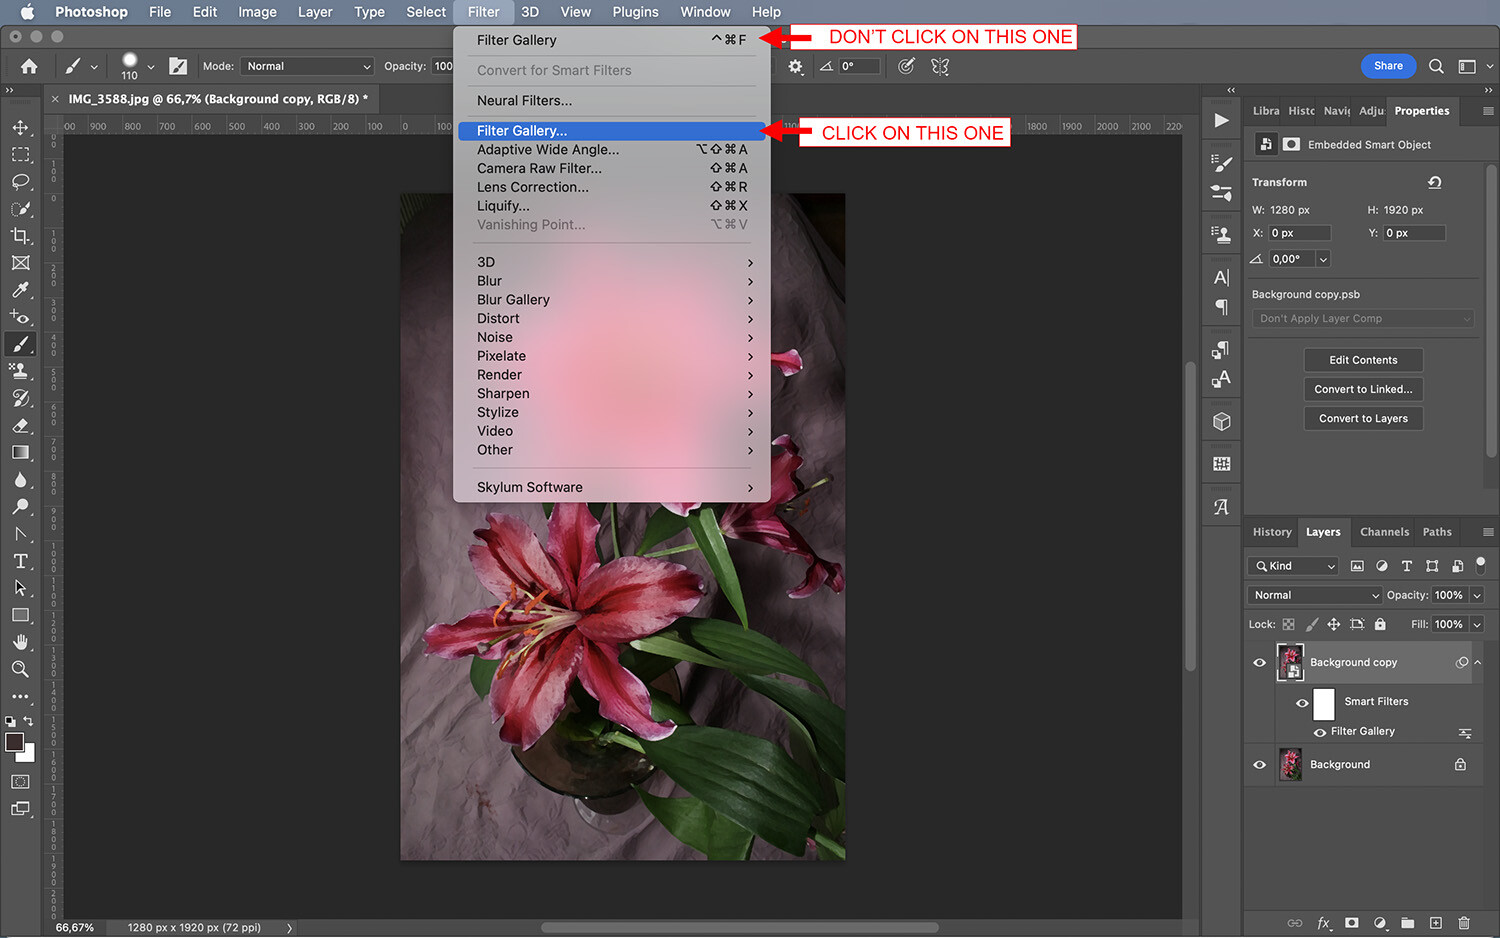Open the Normal blend mode dropdown

(x=1313, y=594)
